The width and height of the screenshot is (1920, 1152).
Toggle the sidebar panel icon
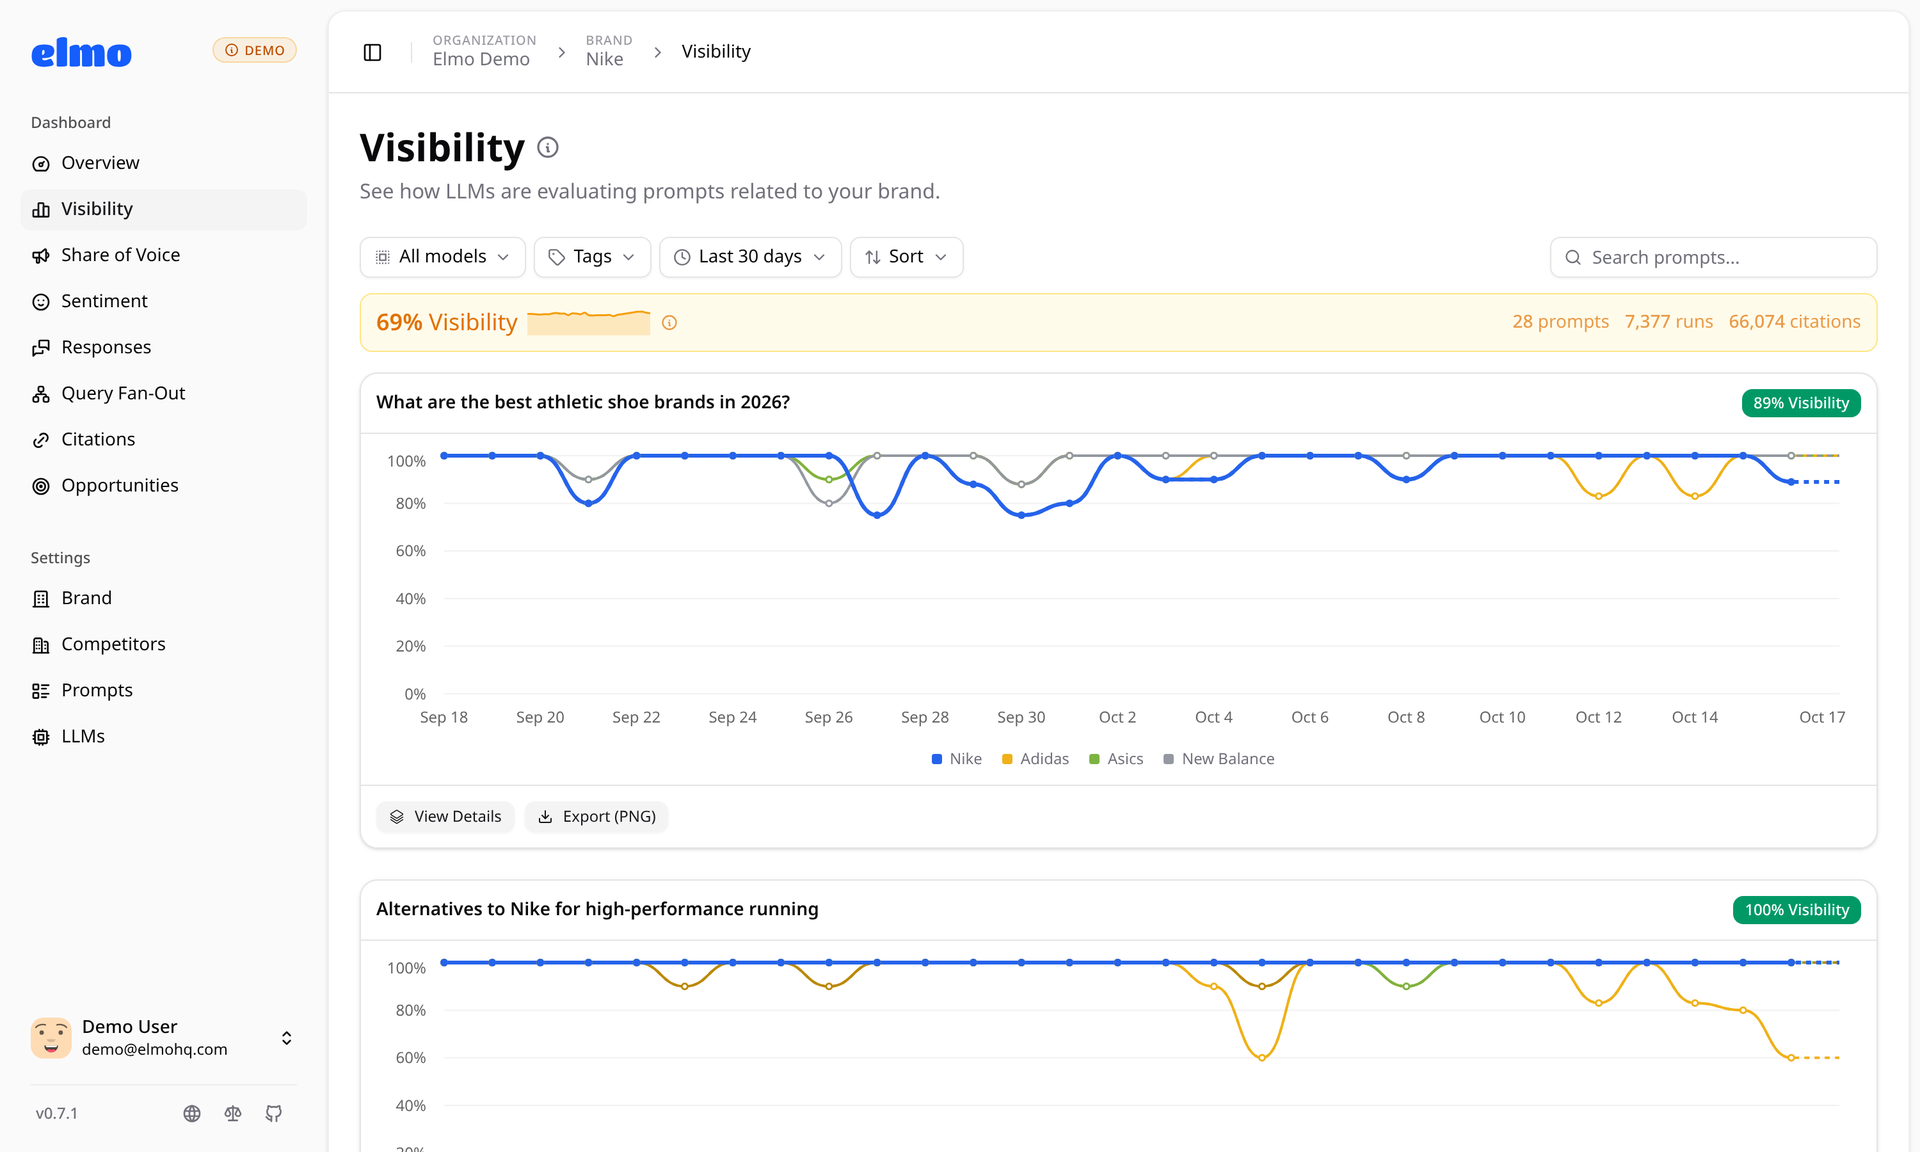pyautogui.click(x=372, y=52)
